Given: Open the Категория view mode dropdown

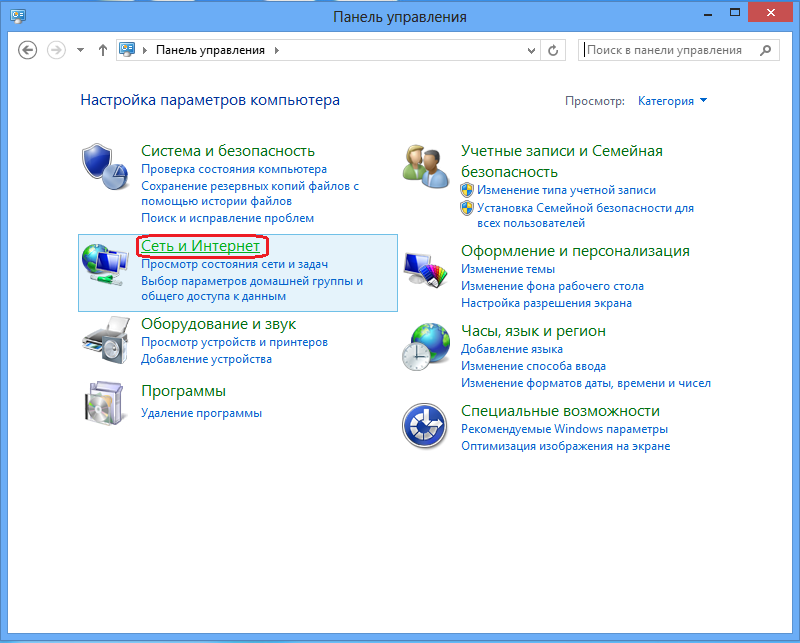Looking at the screenshot, I should [672, 101].
